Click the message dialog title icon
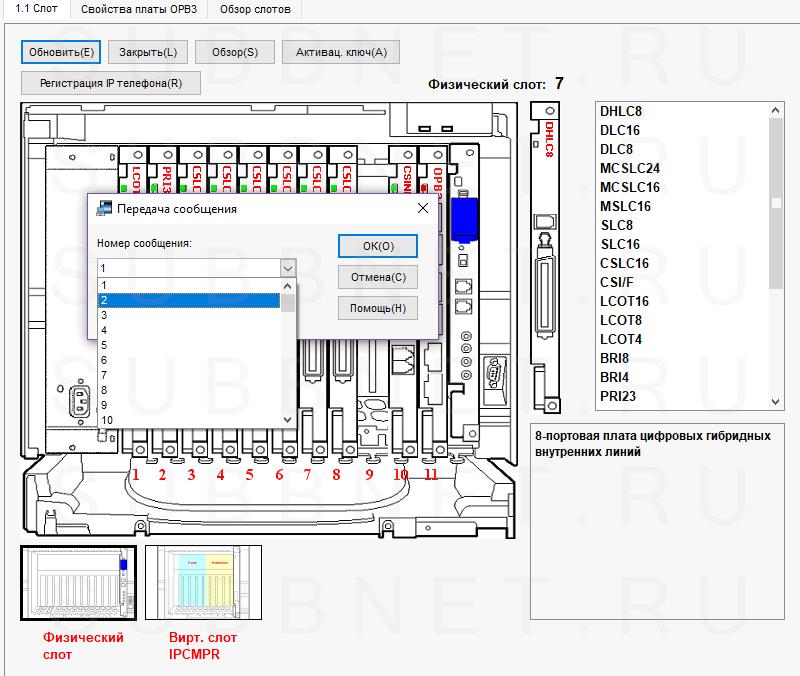The width and height of the screenshot is (800, 676). coord(104,209)
